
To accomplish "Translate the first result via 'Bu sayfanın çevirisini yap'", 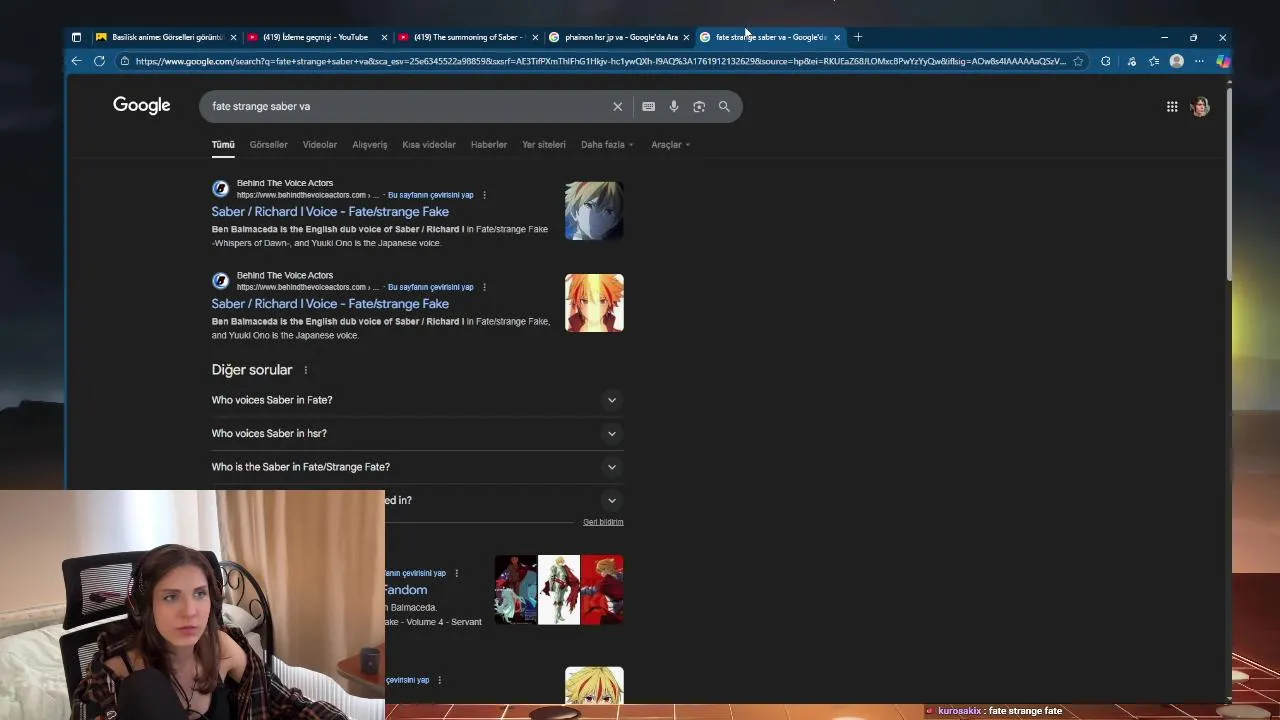I will point(430,195).
